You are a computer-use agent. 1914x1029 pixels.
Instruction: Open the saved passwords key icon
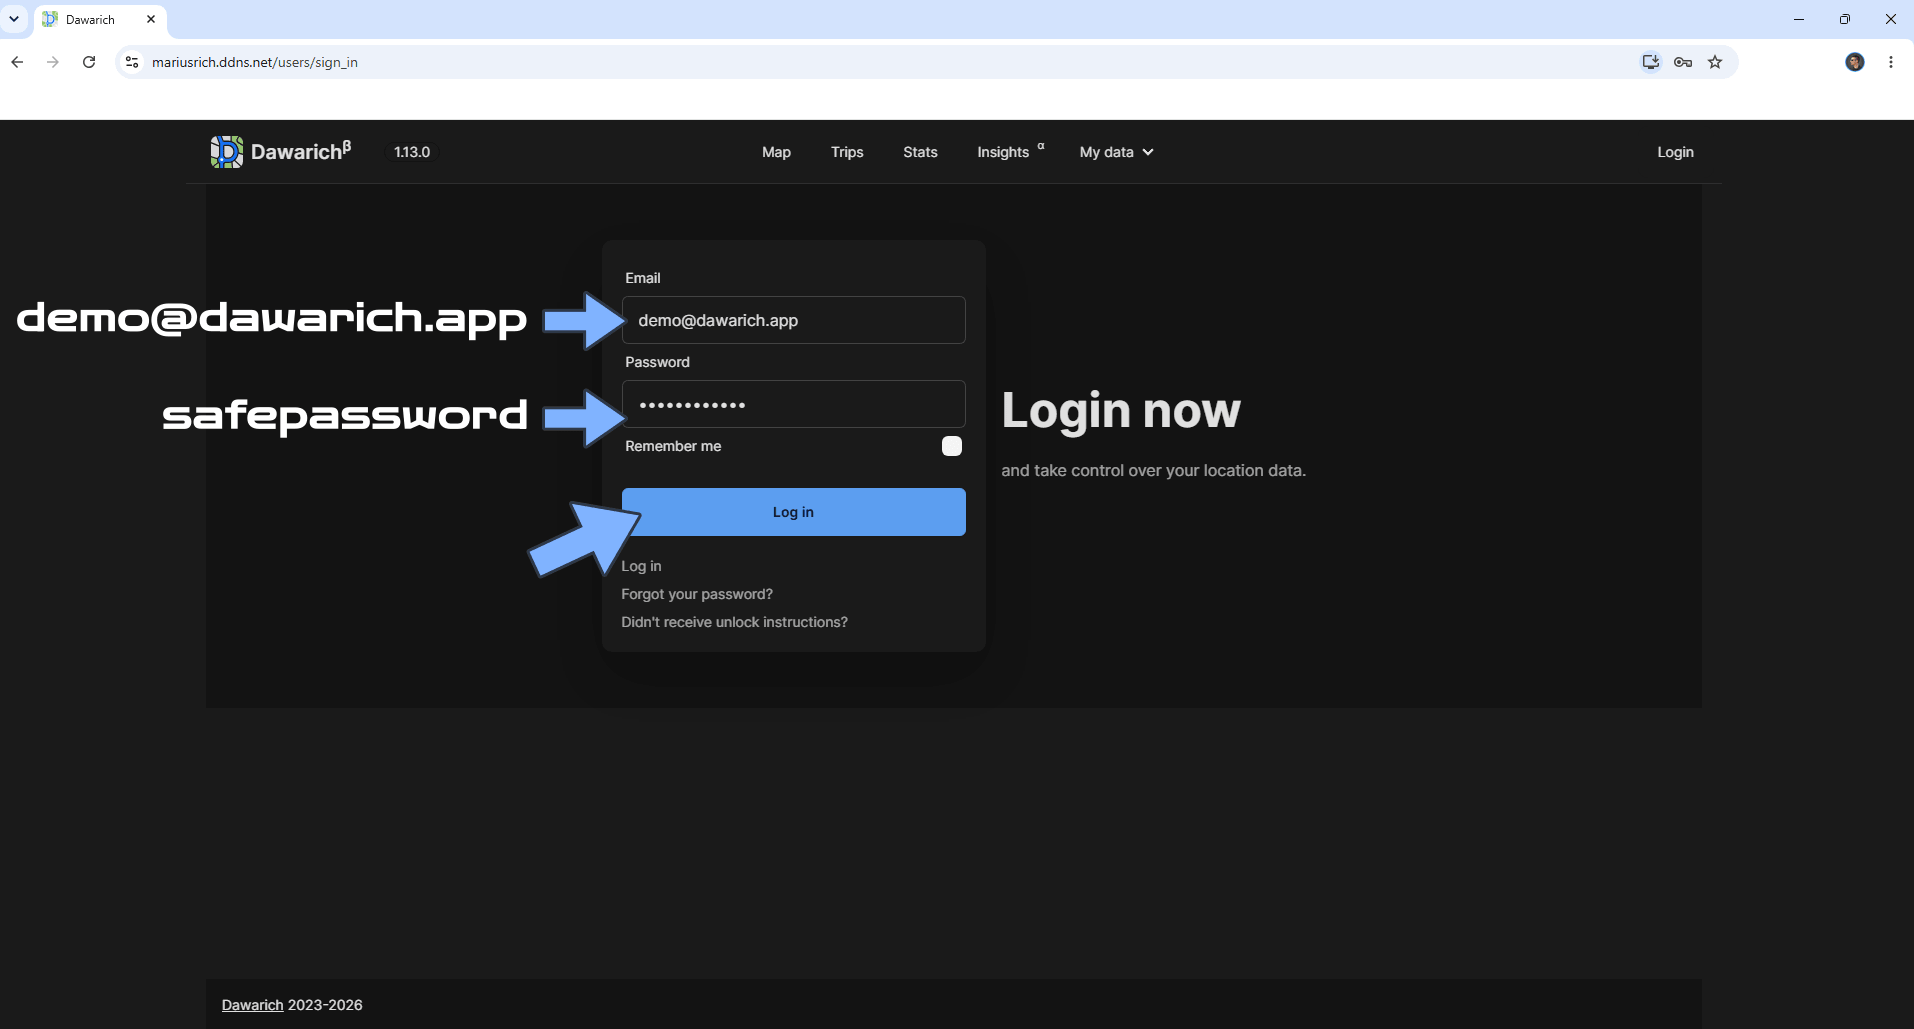(x=1683, y=62)
